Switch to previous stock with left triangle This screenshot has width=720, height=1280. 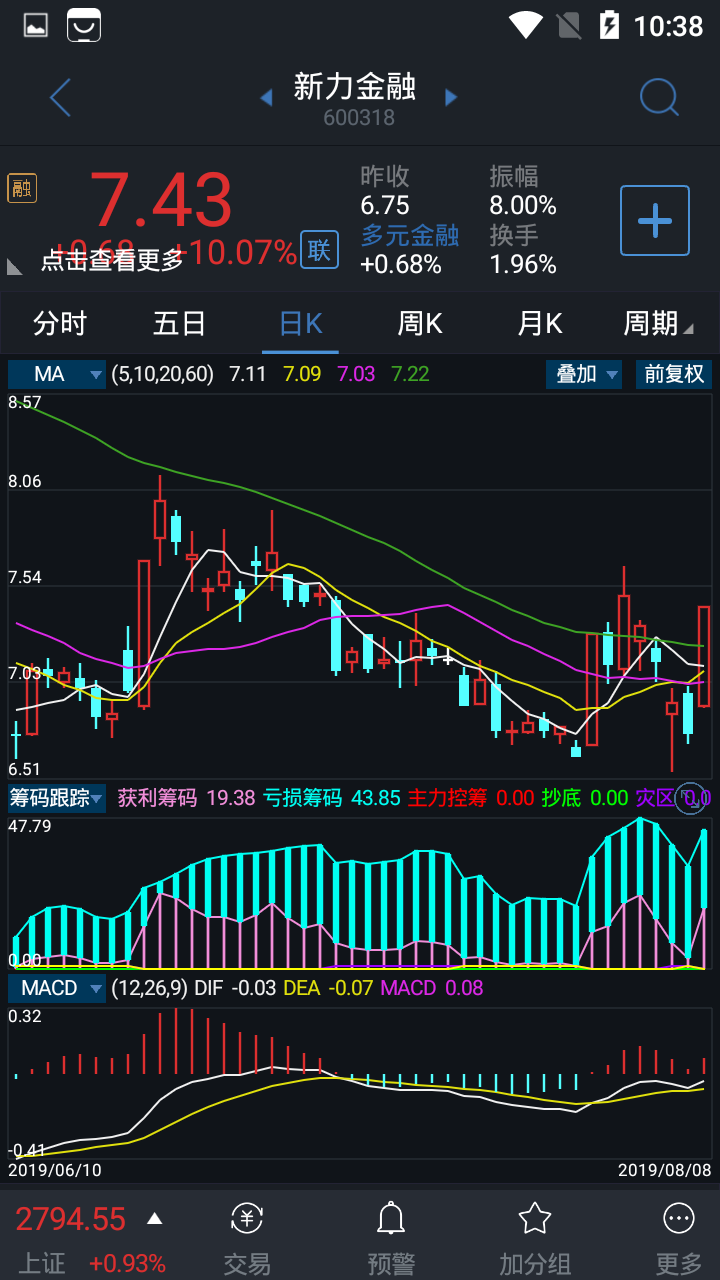pyautogui.click(x=266, y=97)
